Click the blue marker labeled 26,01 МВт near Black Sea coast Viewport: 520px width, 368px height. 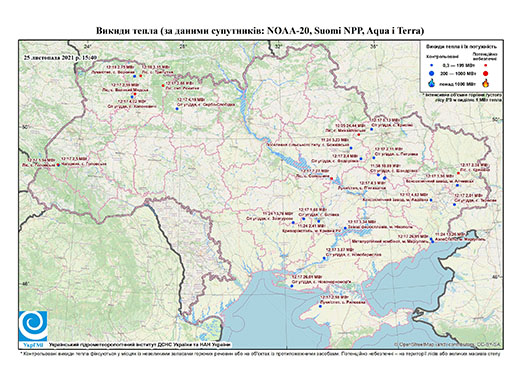283,286
